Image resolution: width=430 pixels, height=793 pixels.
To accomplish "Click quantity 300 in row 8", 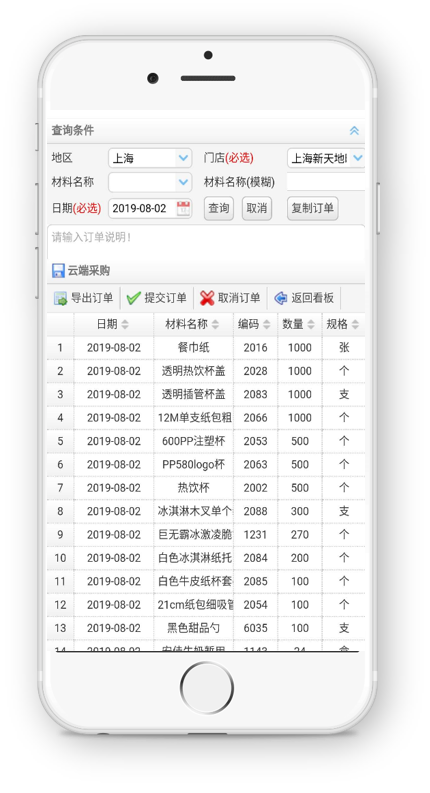I will coord(299,511).
